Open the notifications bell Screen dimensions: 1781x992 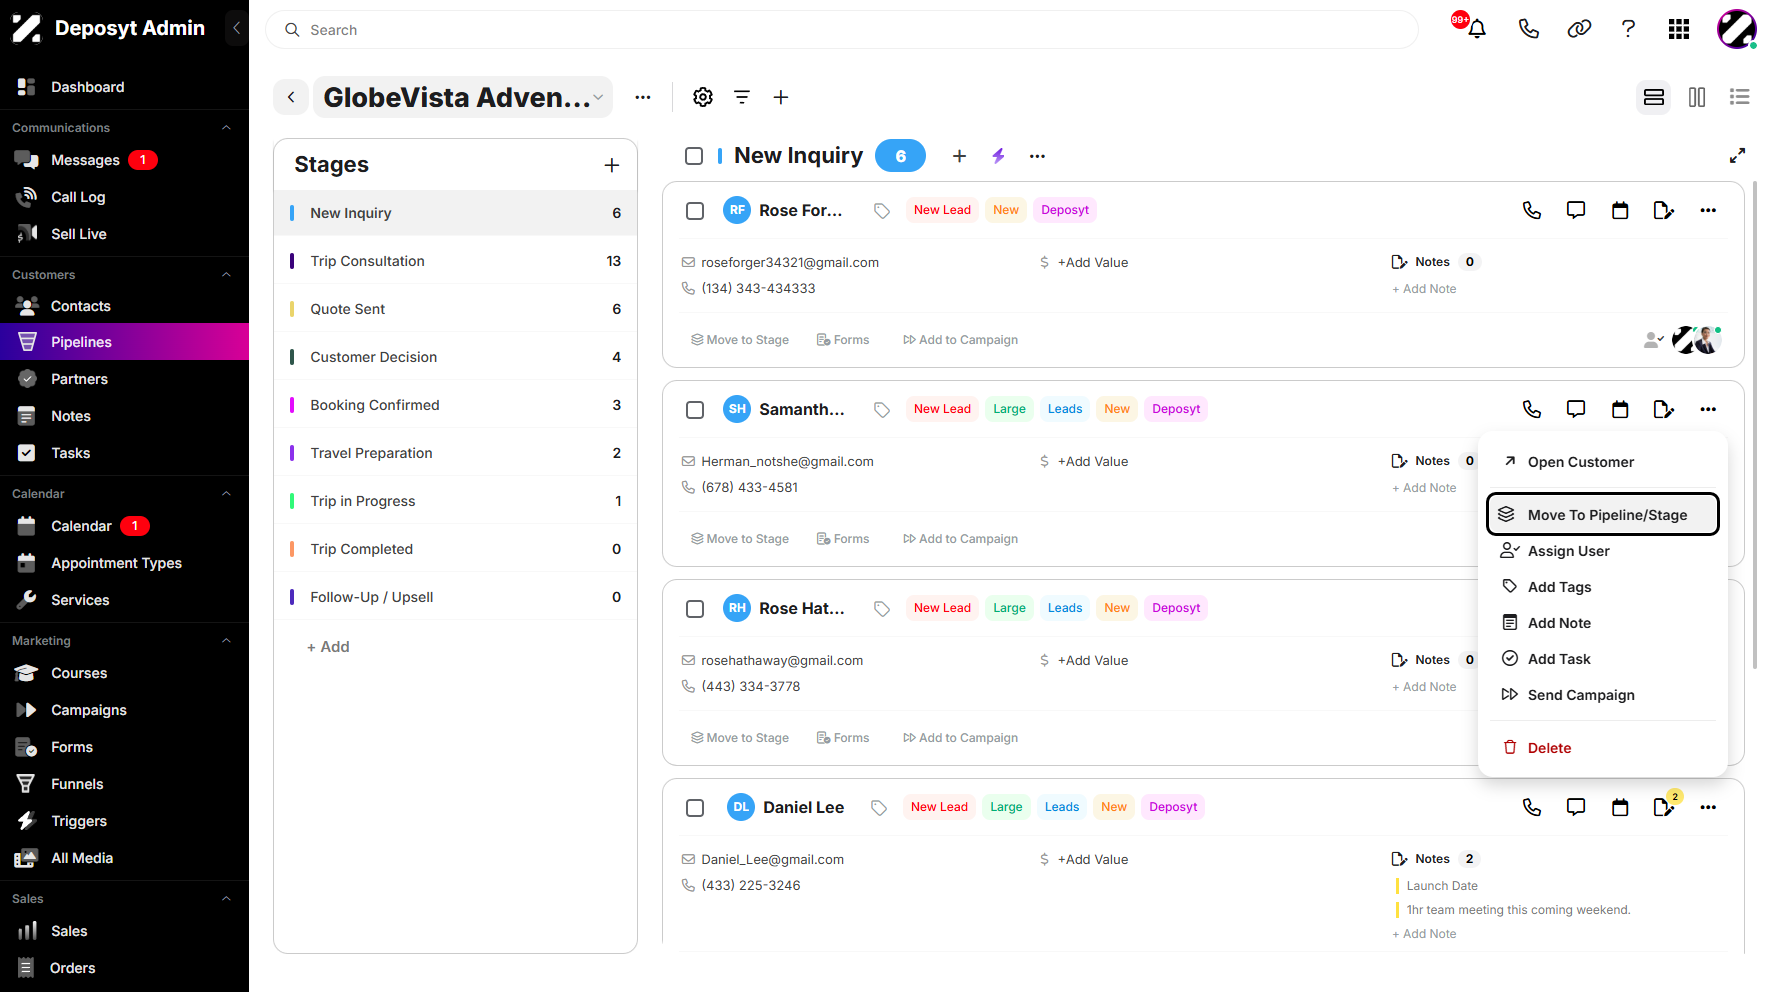[x=1476, y=29]
